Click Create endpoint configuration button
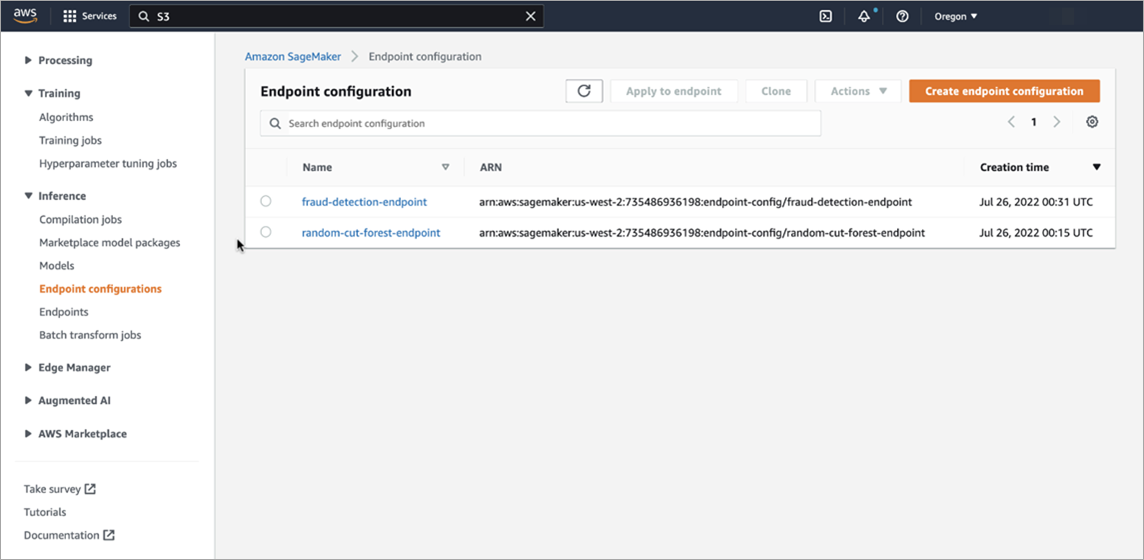1144x560 pixels. tap(1005, 91)
